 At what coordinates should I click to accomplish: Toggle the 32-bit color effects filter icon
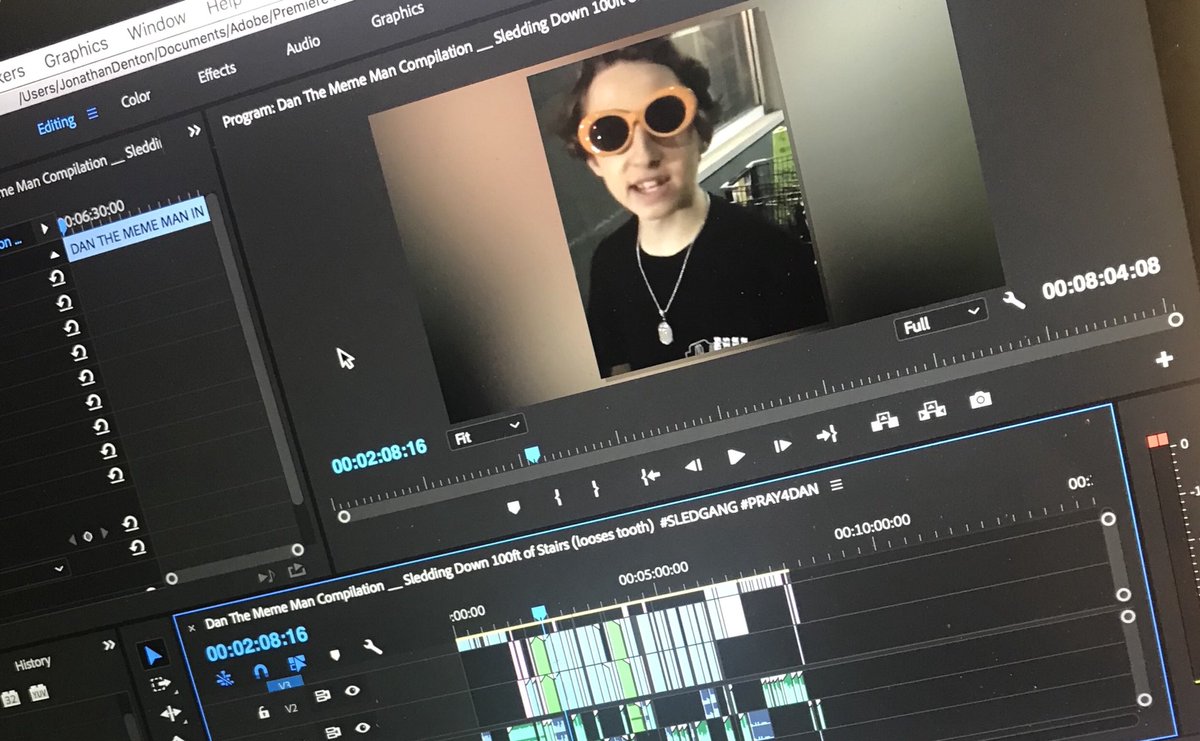10,698
